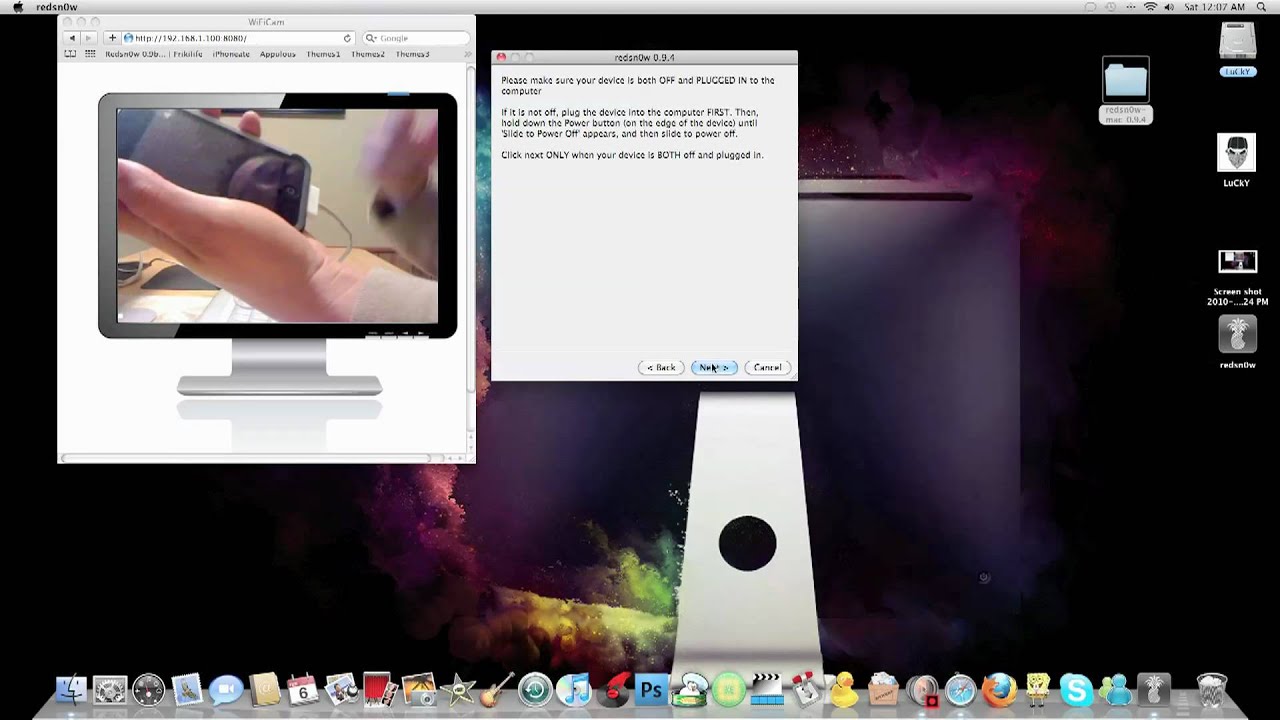
Task: Open the Themes3 bookmark
Action: coord(413,54)
